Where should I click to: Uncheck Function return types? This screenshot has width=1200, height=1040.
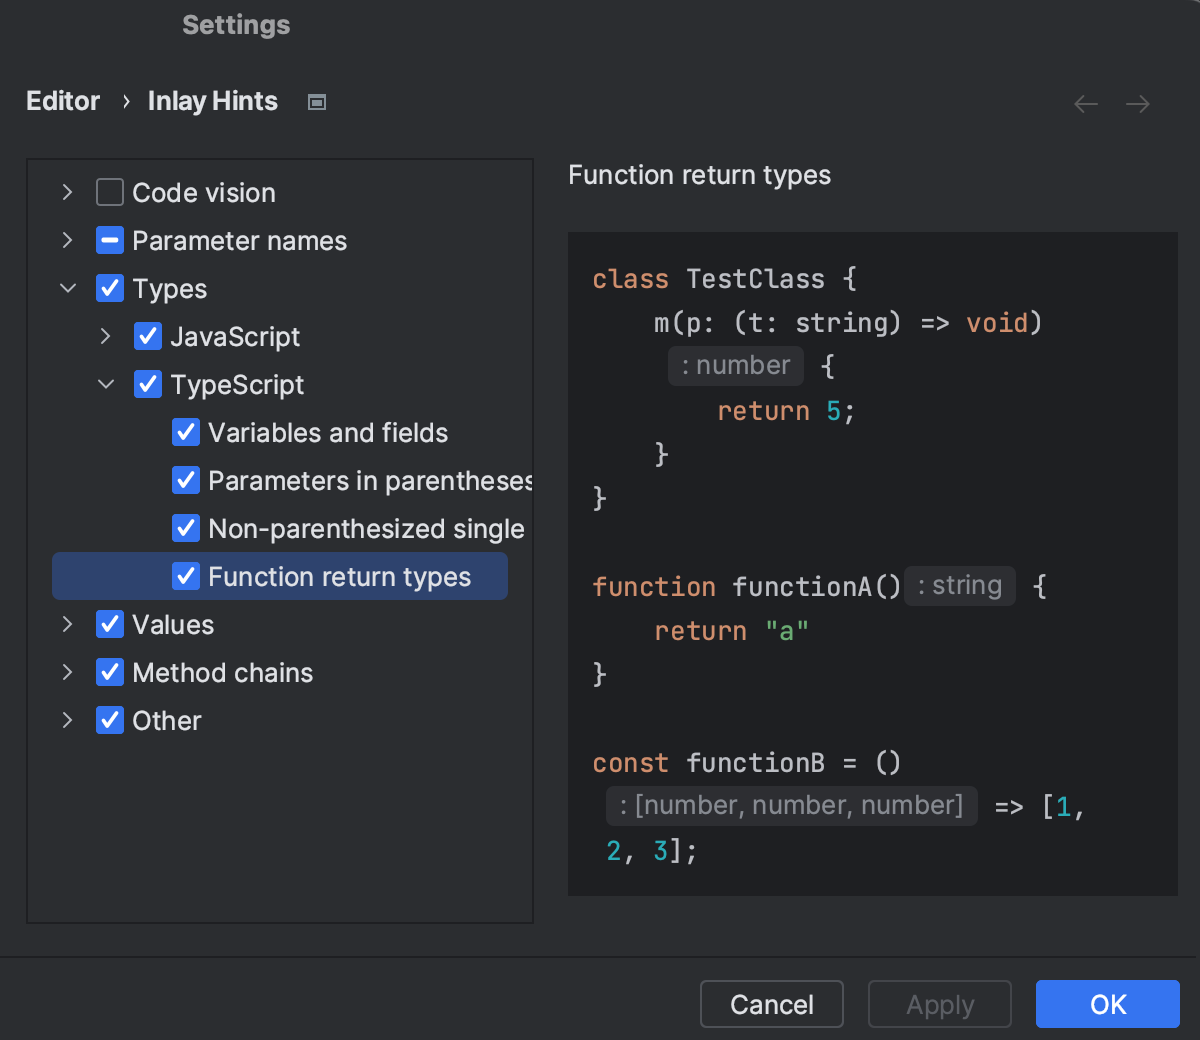pyautogui.click(x=186, y=576)
